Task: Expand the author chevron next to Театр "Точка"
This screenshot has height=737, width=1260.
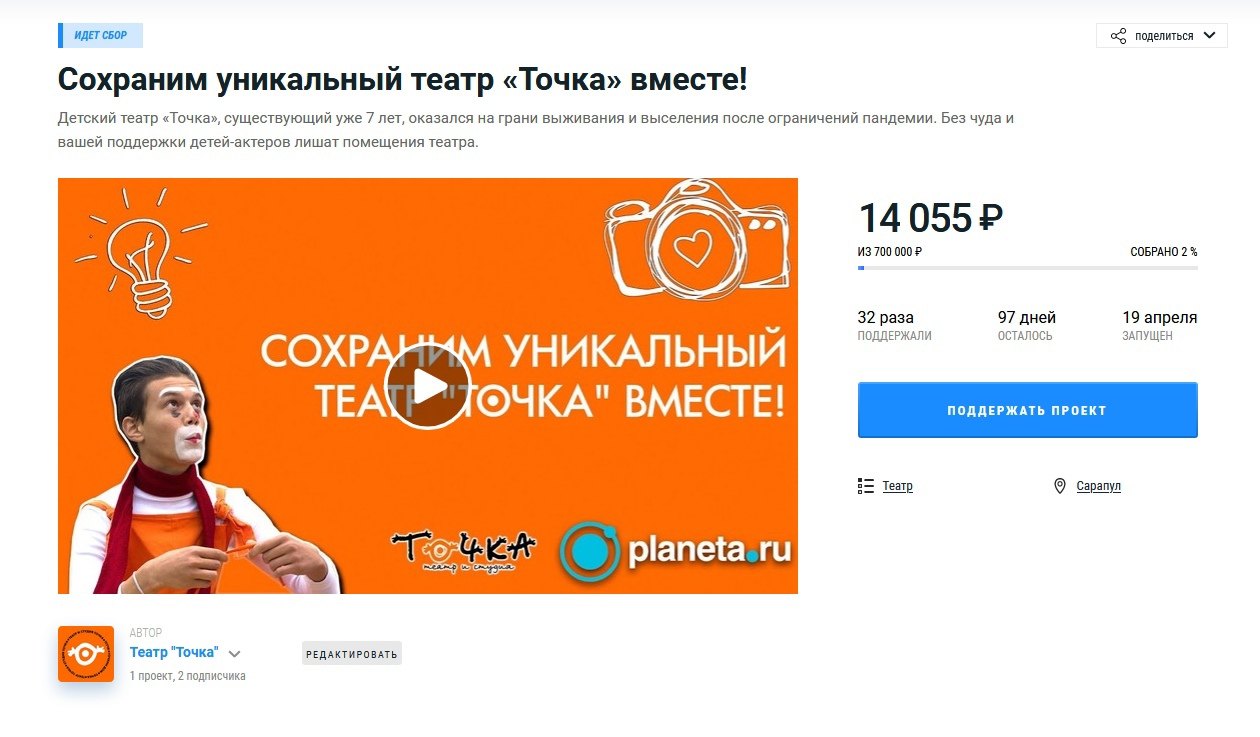Action: point(234,654)
